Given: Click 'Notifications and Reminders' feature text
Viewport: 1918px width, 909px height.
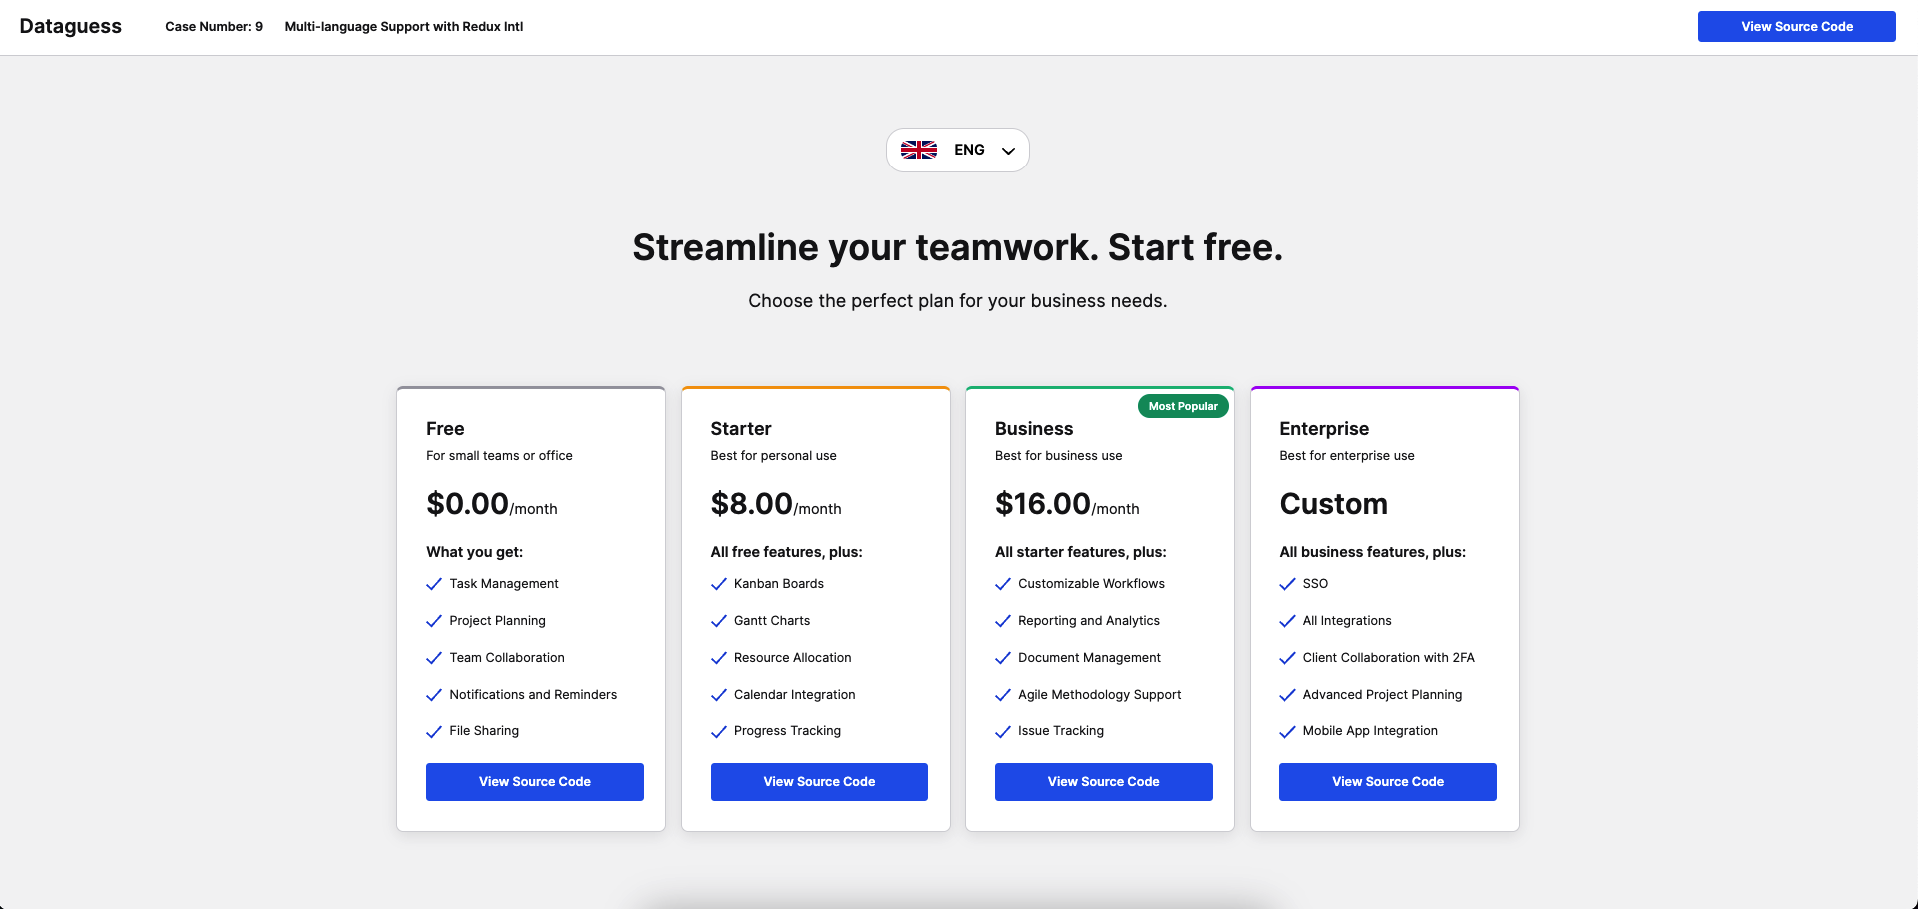Looking at the screenshot, I should coord(533,695).
